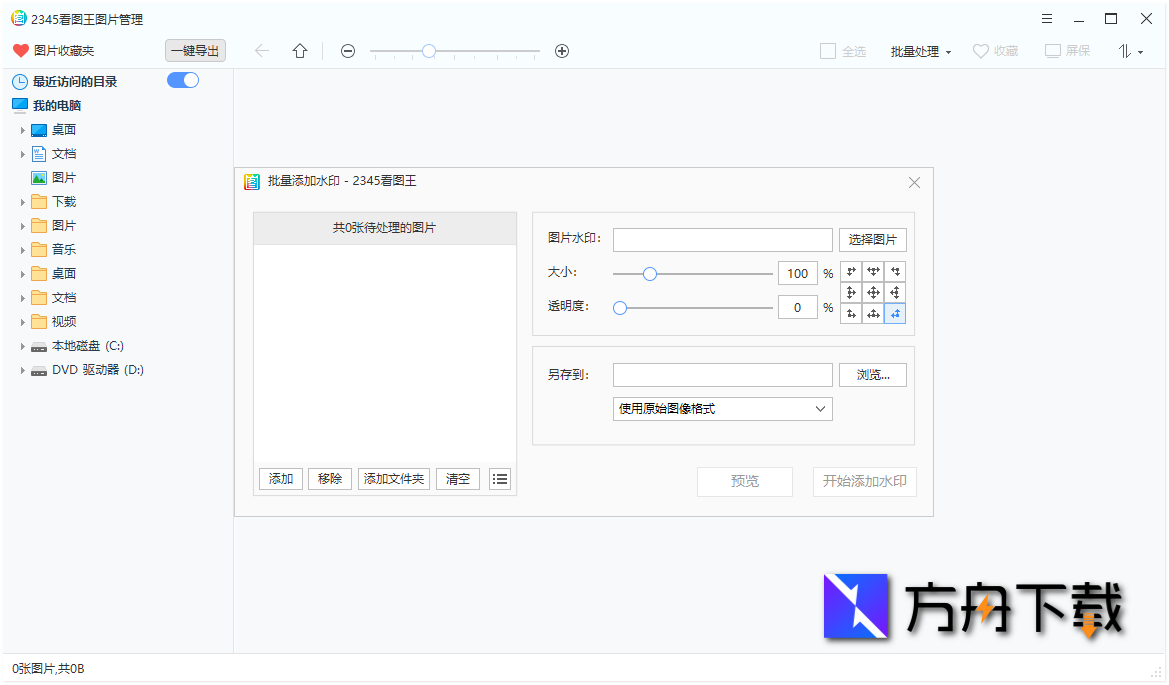Image resolution: width=1169 pixels, height=685 pixels.
Task: Toggle the 最近访问的目录 switch
Action: tap(182, 79)
